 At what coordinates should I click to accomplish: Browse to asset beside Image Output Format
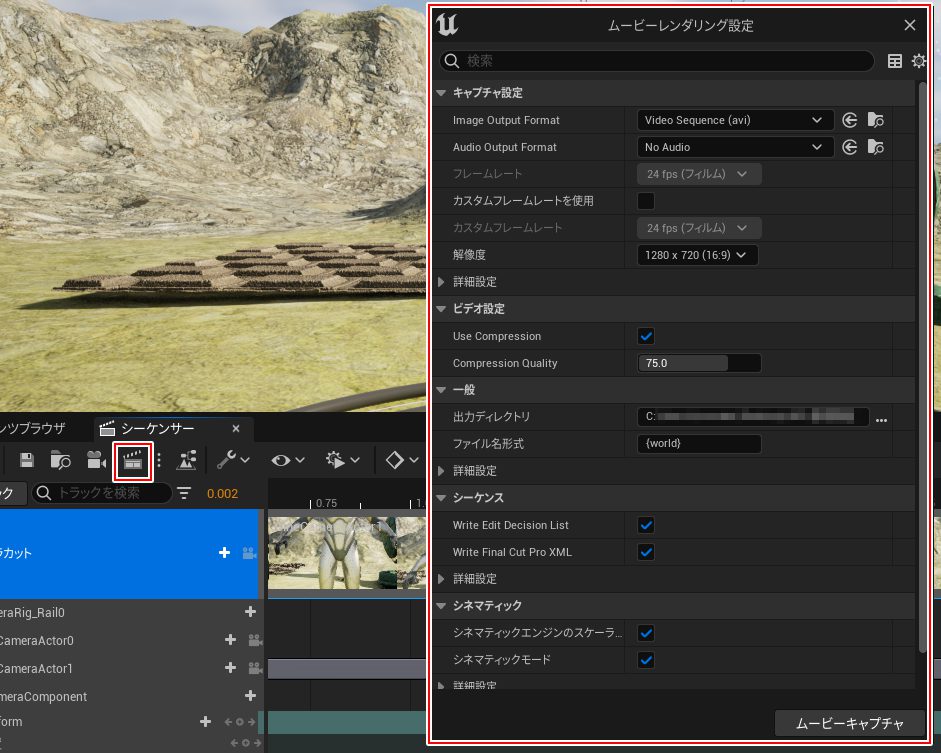click(876, 120)
